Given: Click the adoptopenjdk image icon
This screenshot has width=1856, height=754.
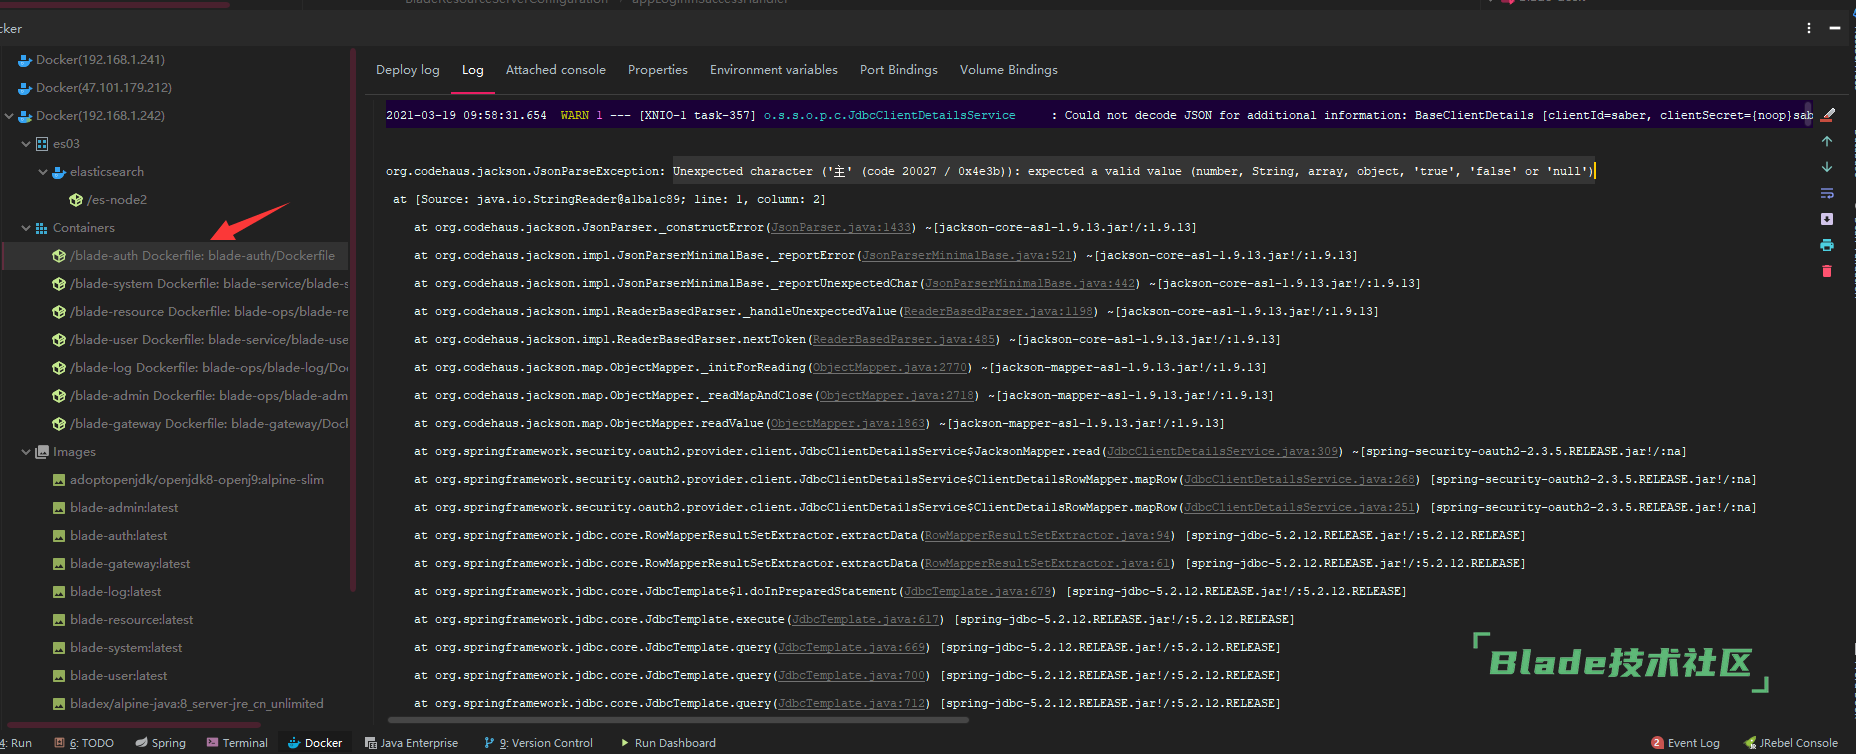Looking at the screenshot, I should 59,480.
